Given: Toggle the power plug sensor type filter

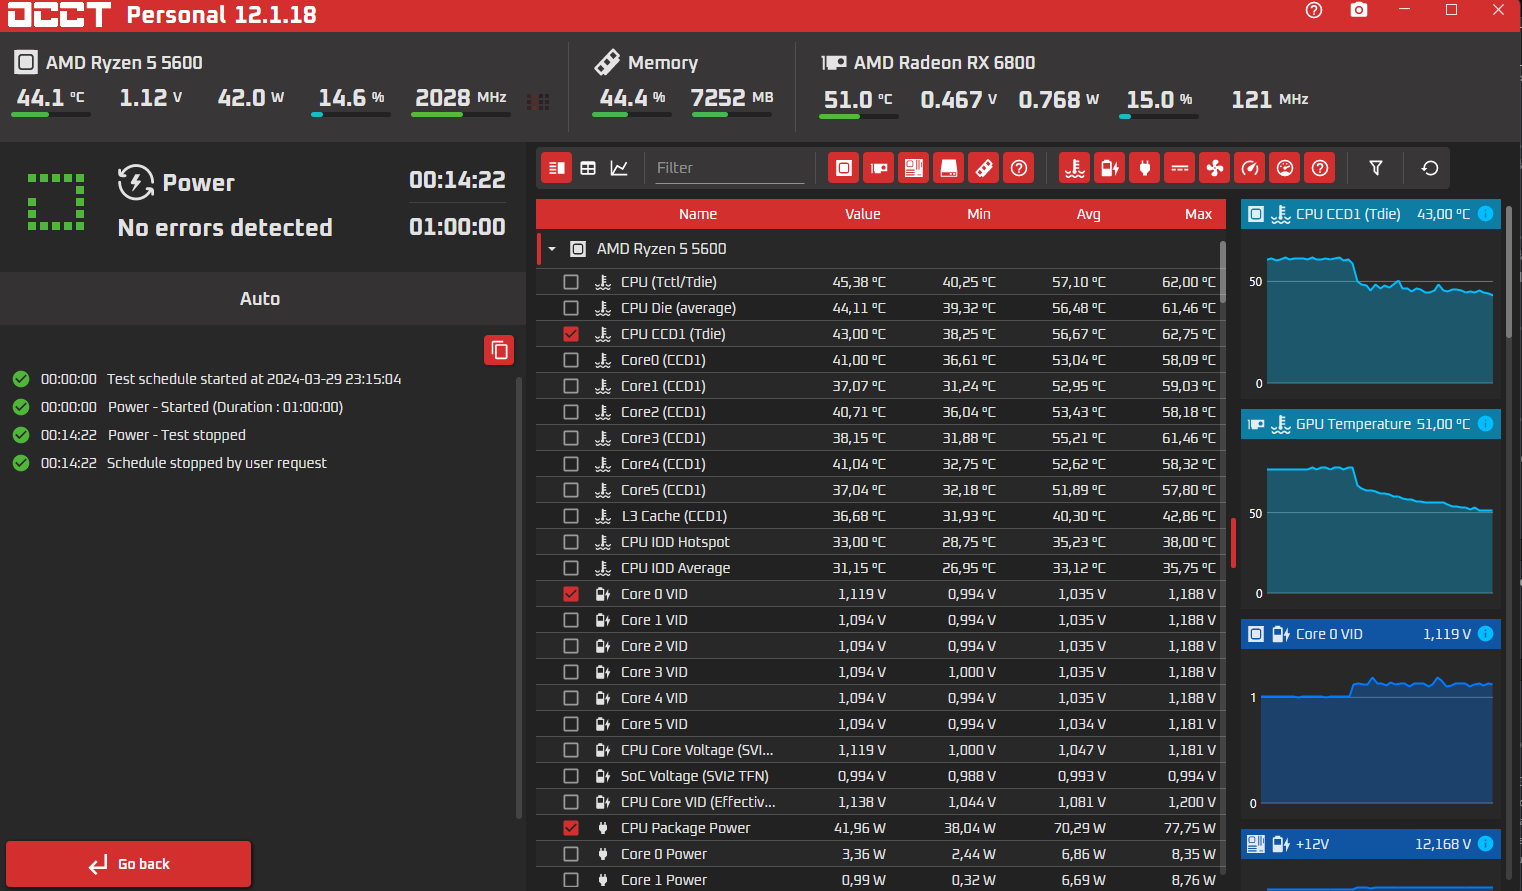Looking at the screenshot, I should pos(1145,168).
